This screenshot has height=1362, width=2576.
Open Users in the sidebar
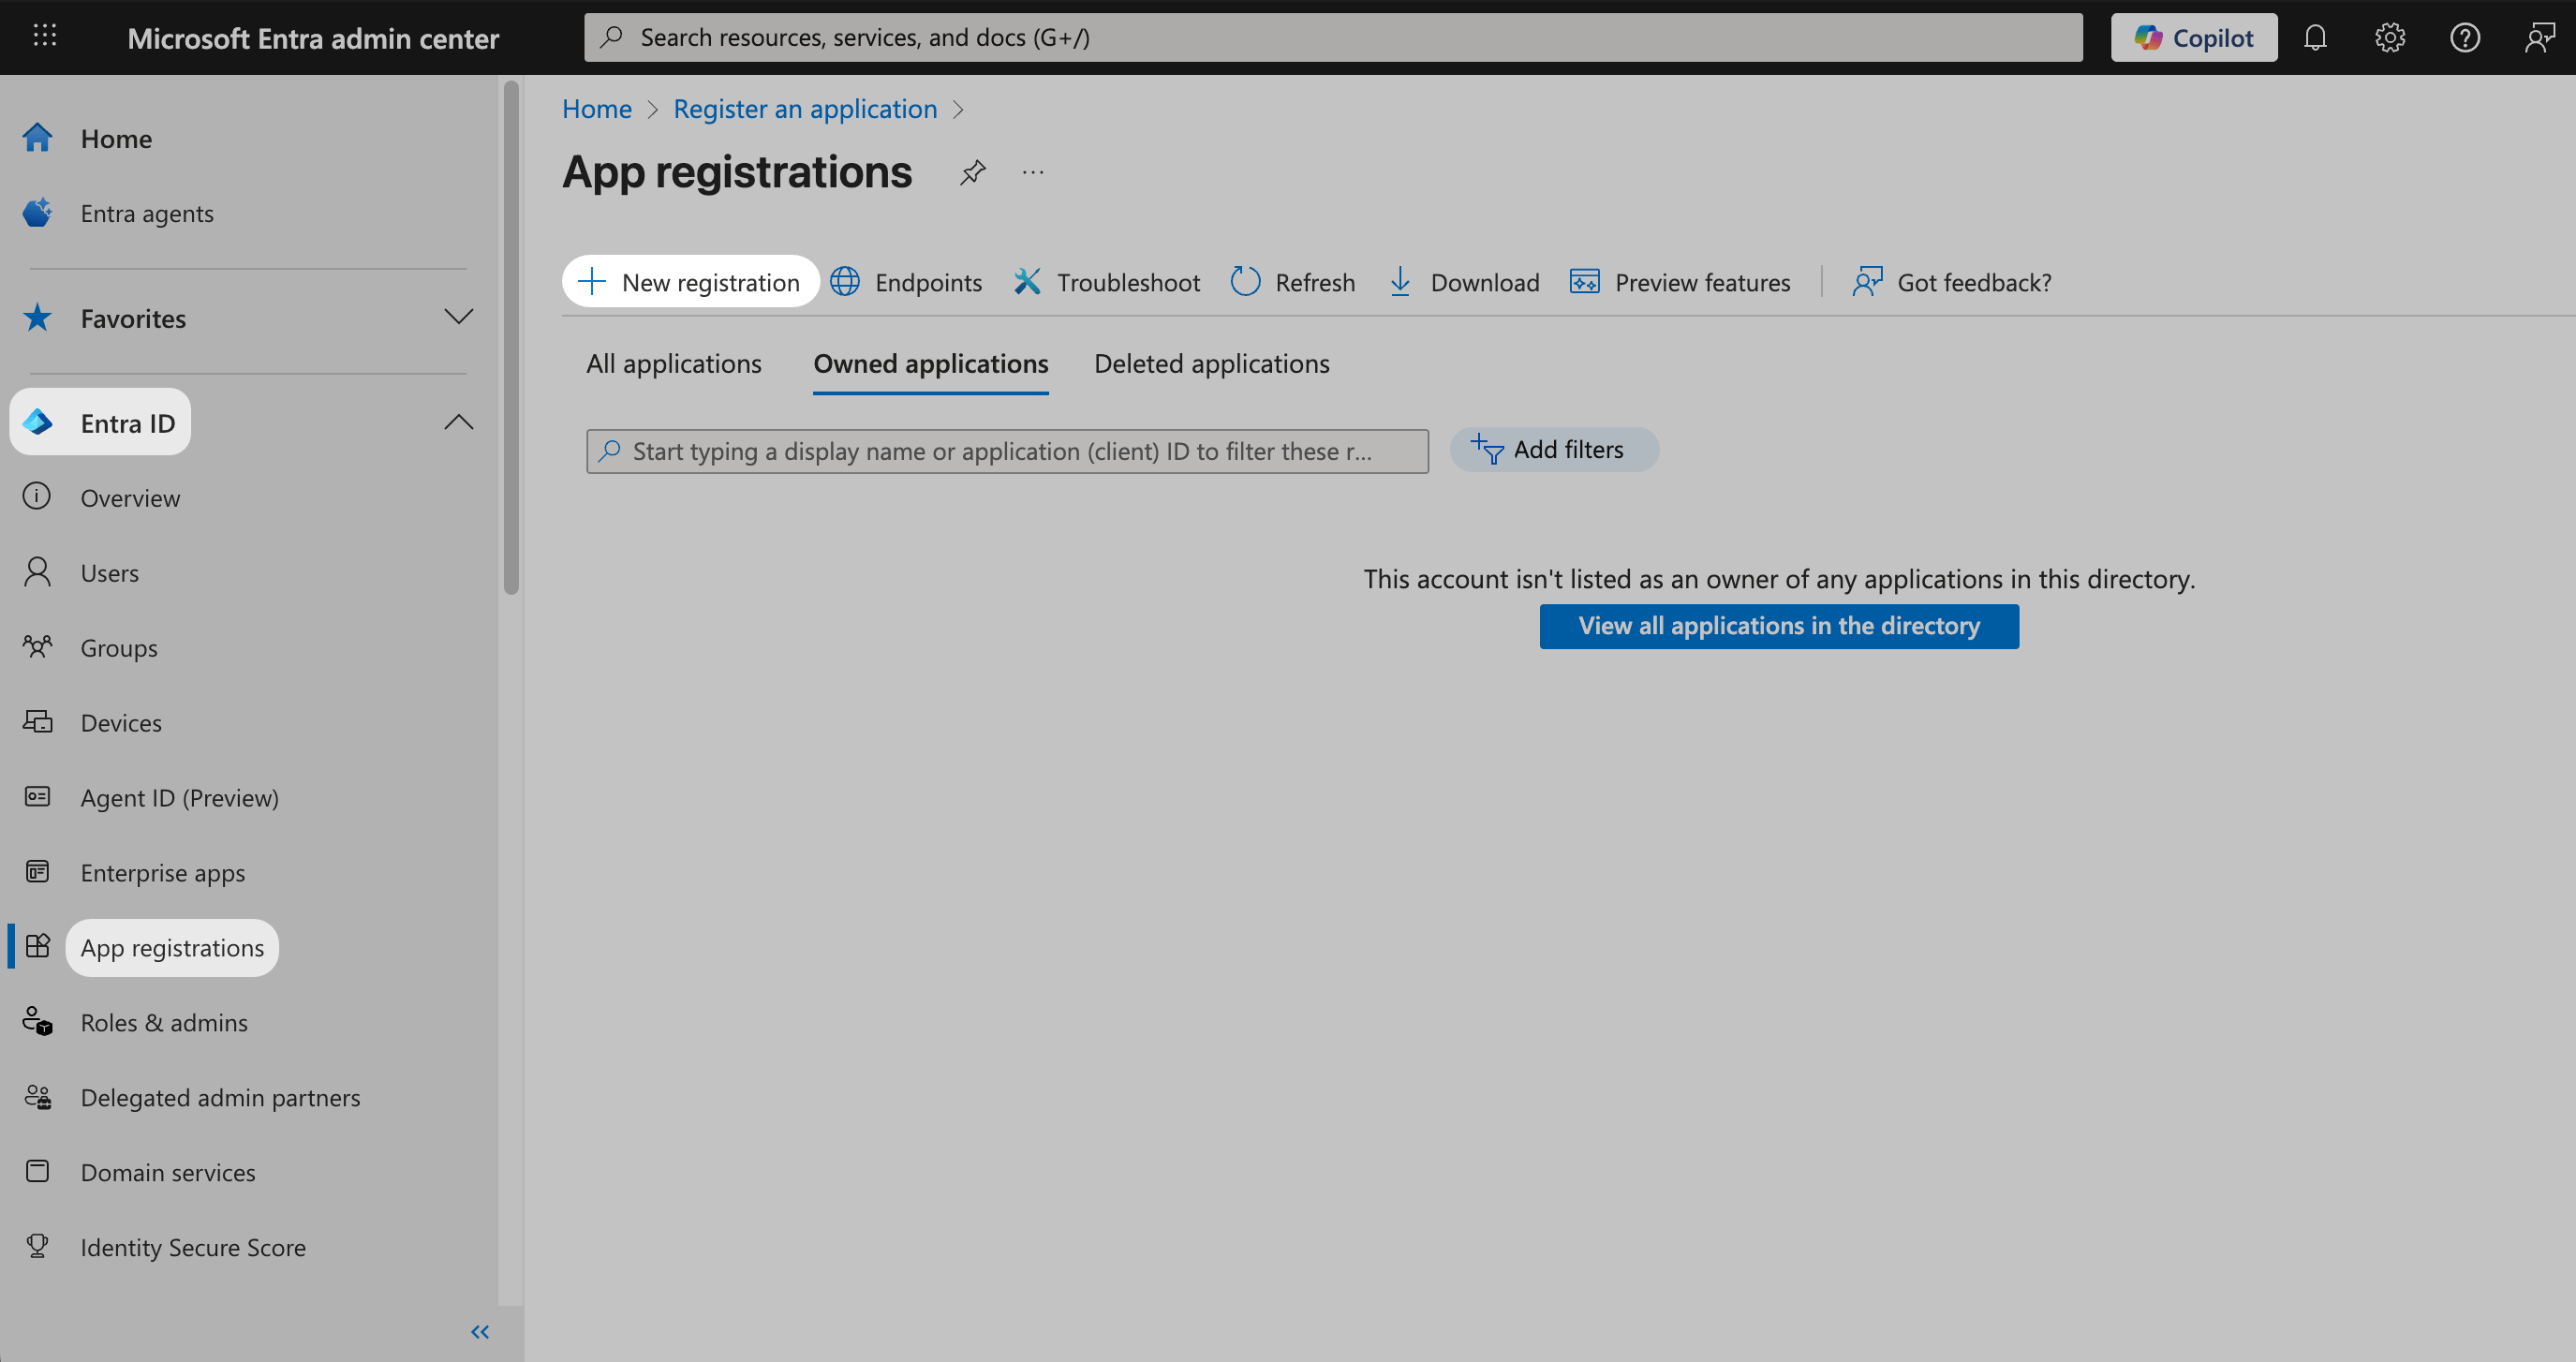tap(110, 573)
